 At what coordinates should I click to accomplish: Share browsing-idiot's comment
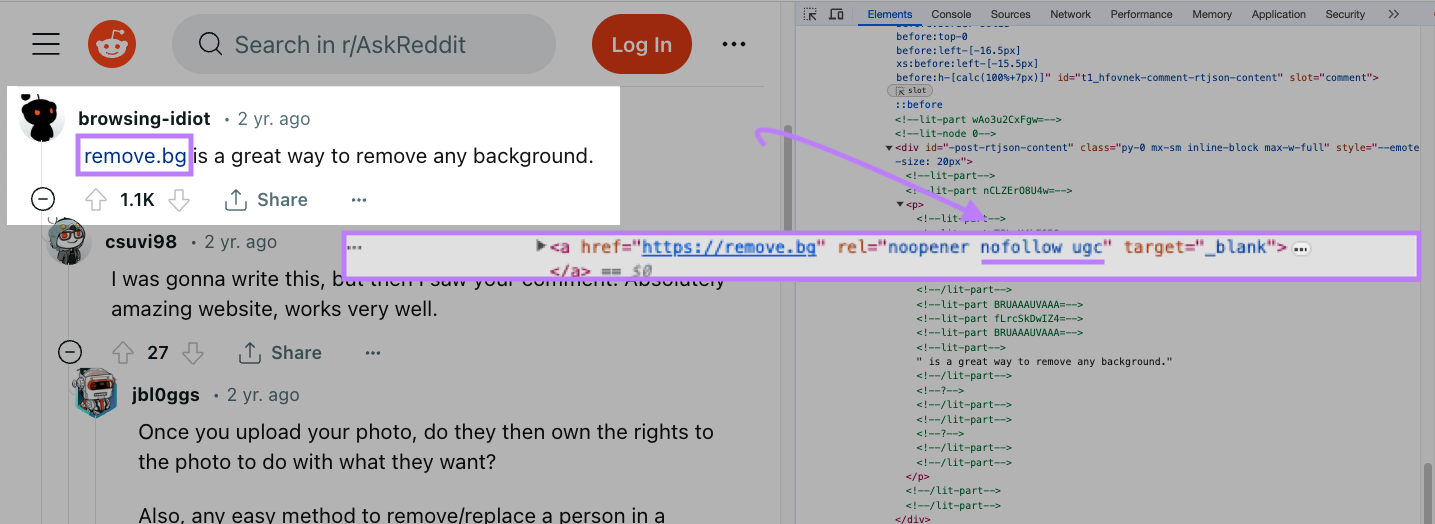pos(266,200)
